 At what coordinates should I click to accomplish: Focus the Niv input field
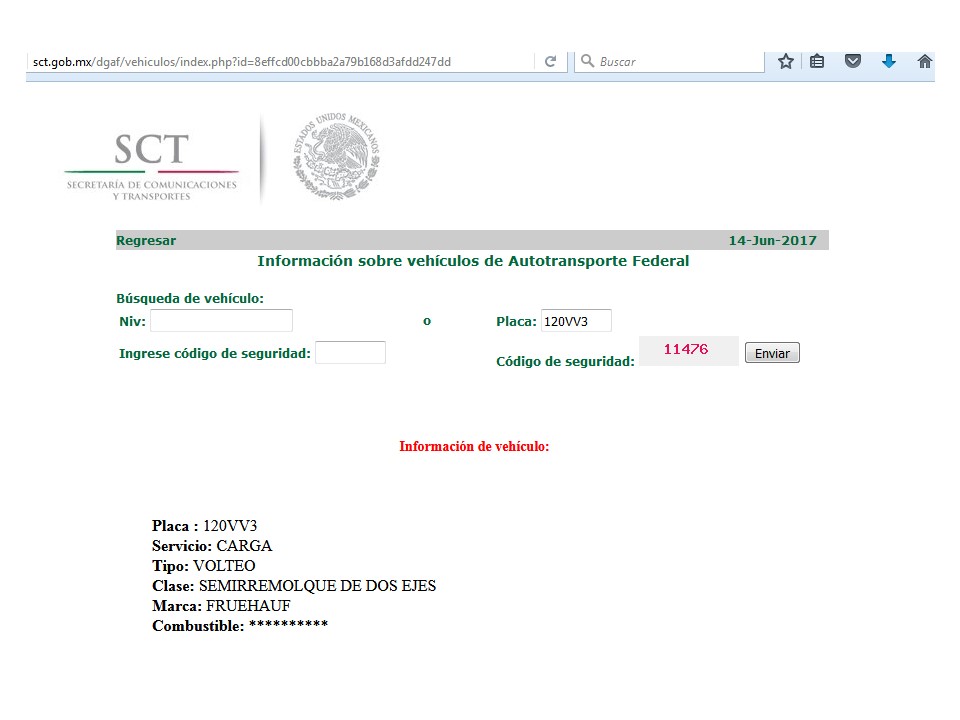point(221,321)
